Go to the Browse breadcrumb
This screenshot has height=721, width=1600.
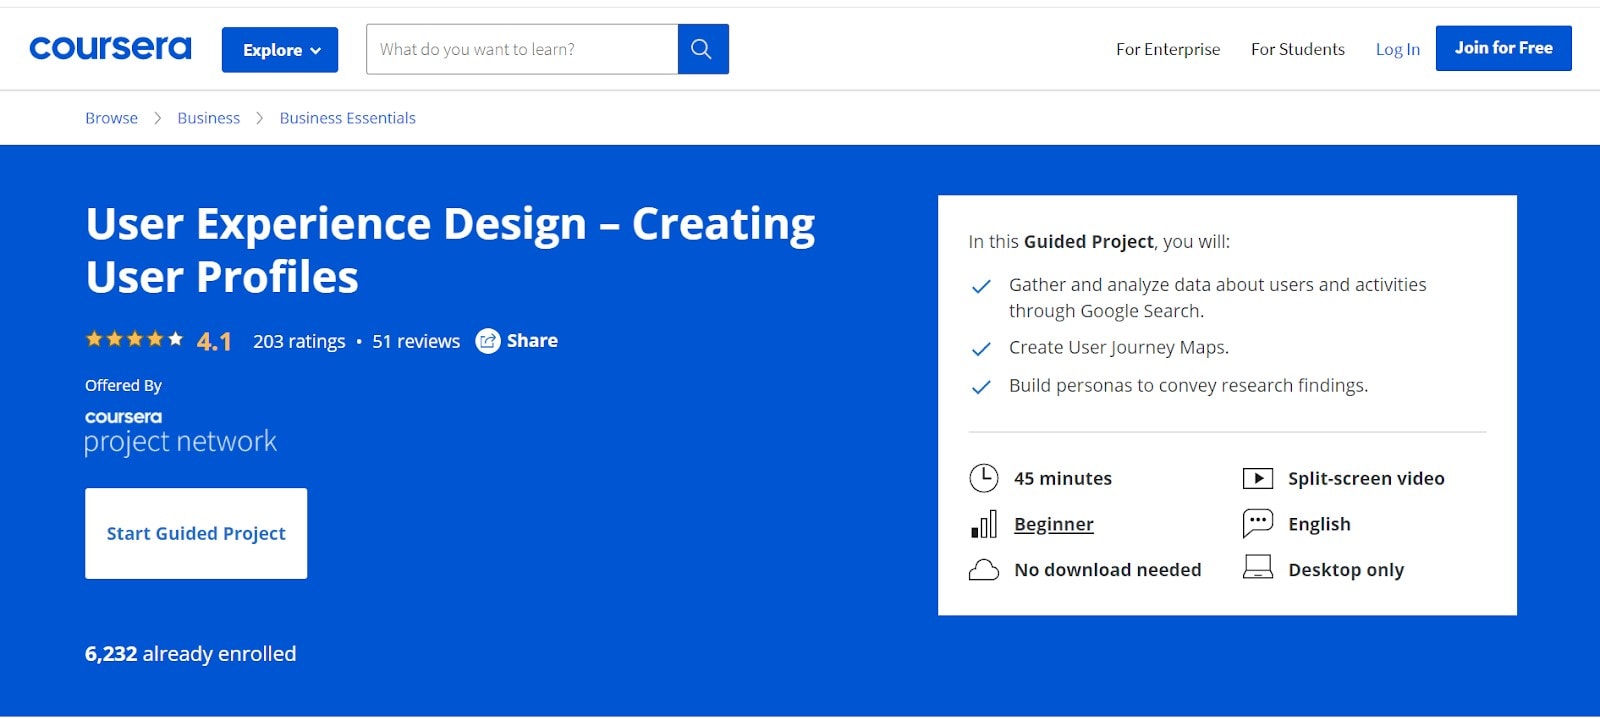pos(111,118)
